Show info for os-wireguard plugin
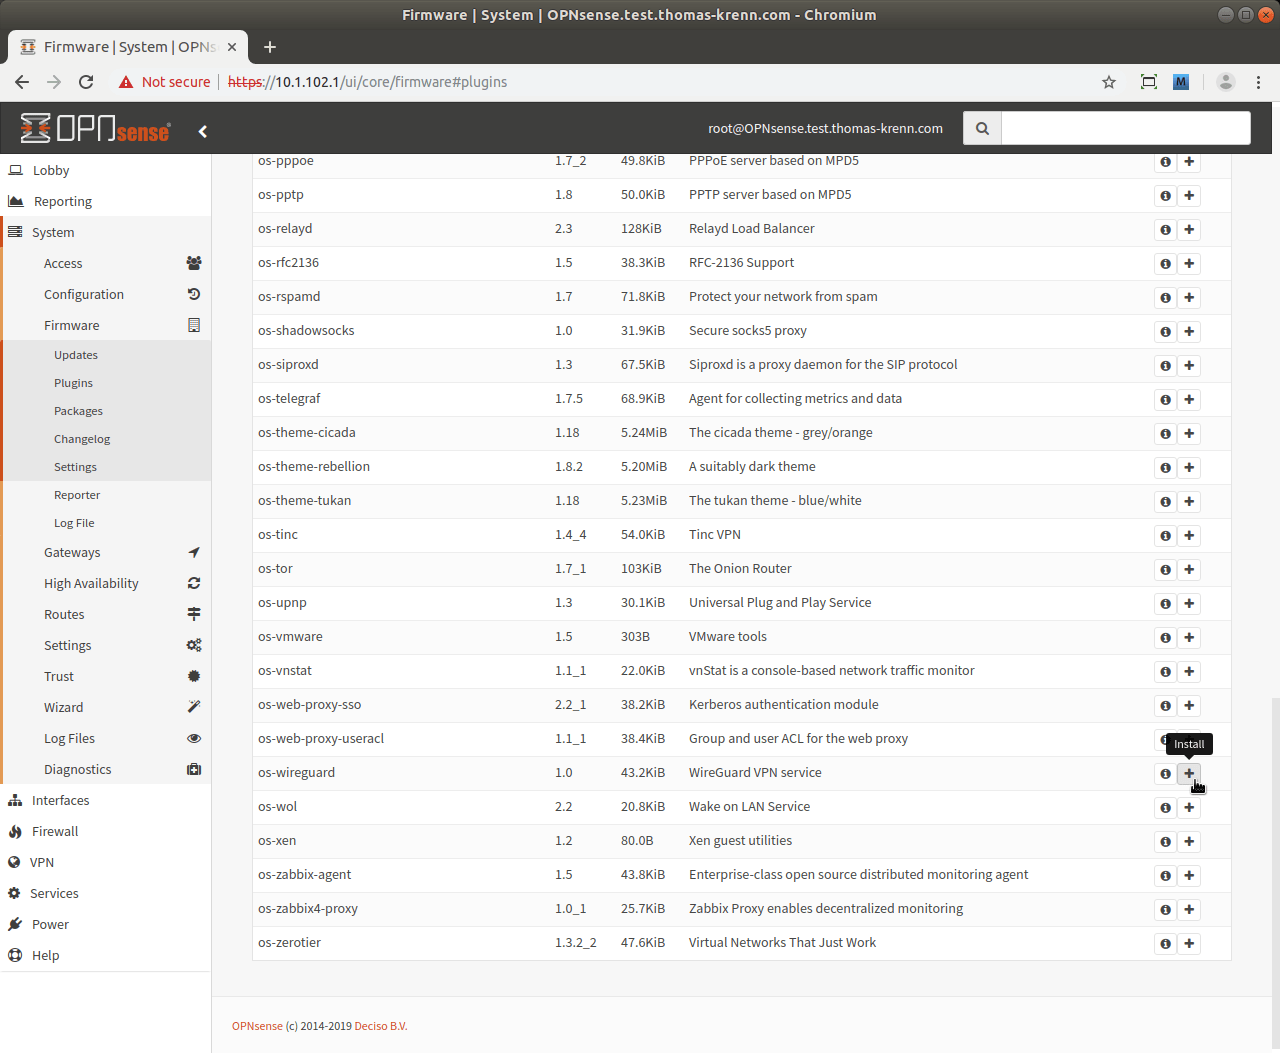 pos(1165,773)
